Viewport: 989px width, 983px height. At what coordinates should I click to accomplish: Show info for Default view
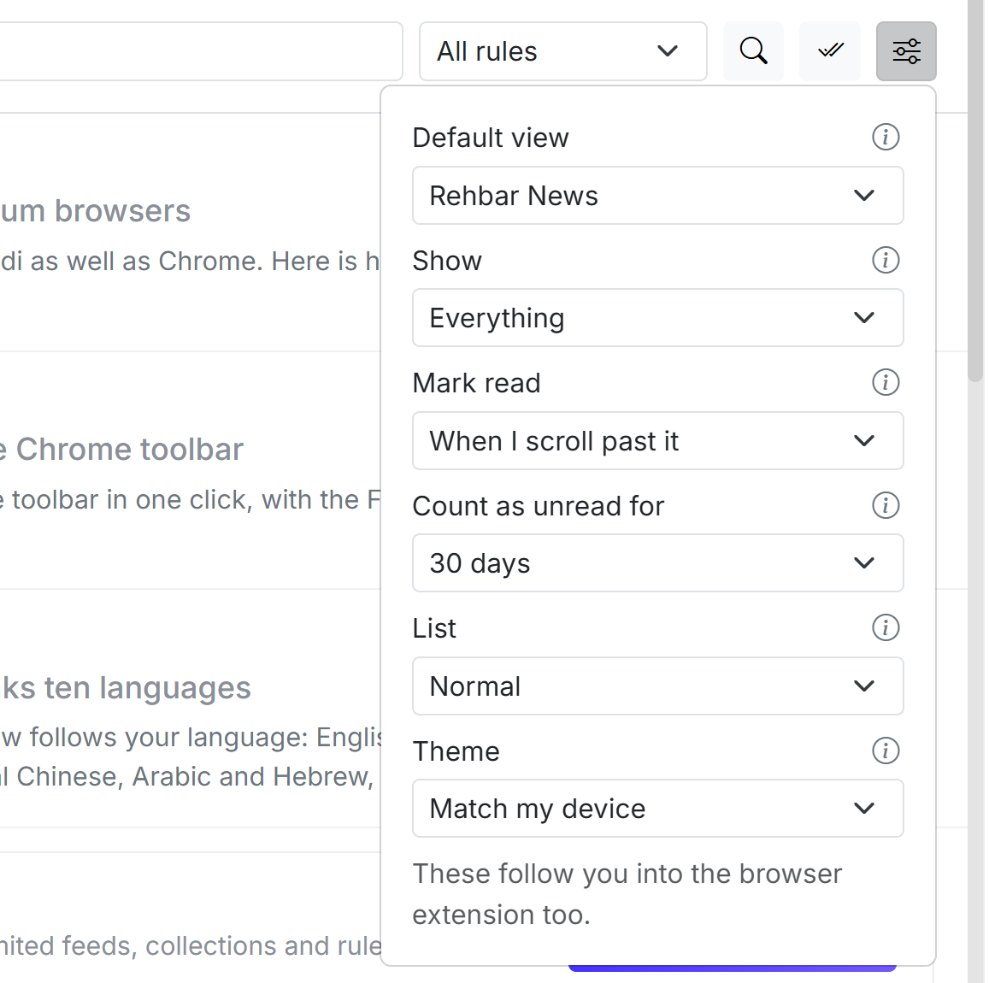886,137
